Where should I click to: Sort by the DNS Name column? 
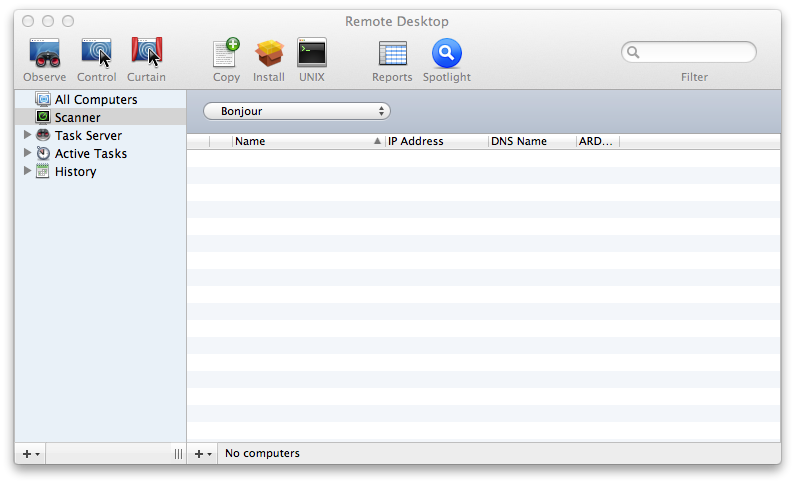(532, 141)
